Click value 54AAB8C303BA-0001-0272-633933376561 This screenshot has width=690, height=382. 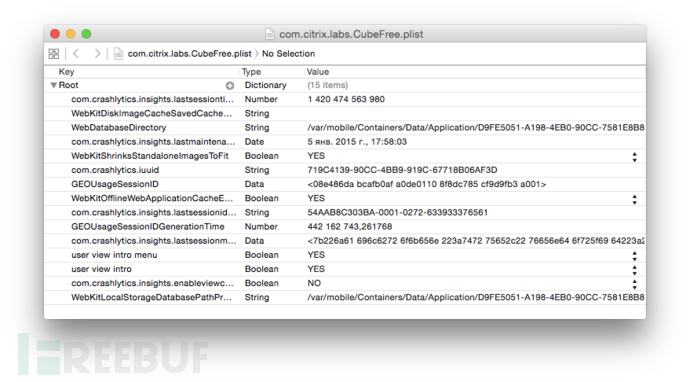click(397, 213)
